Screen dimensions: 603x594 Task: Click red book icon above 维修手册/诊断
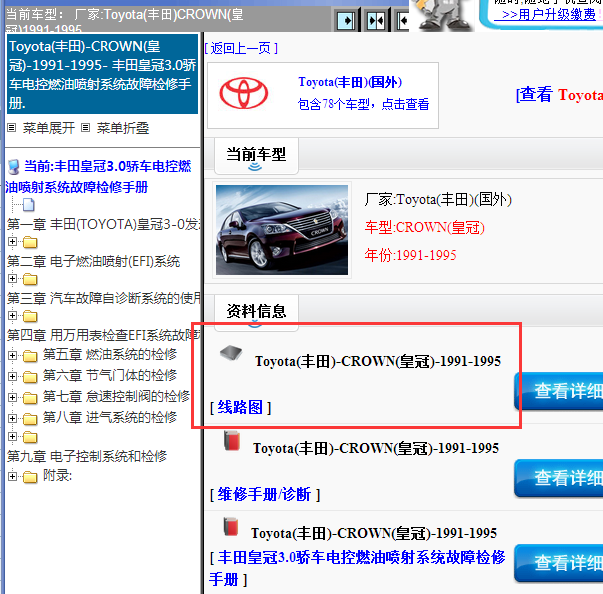tap(232, 441)
